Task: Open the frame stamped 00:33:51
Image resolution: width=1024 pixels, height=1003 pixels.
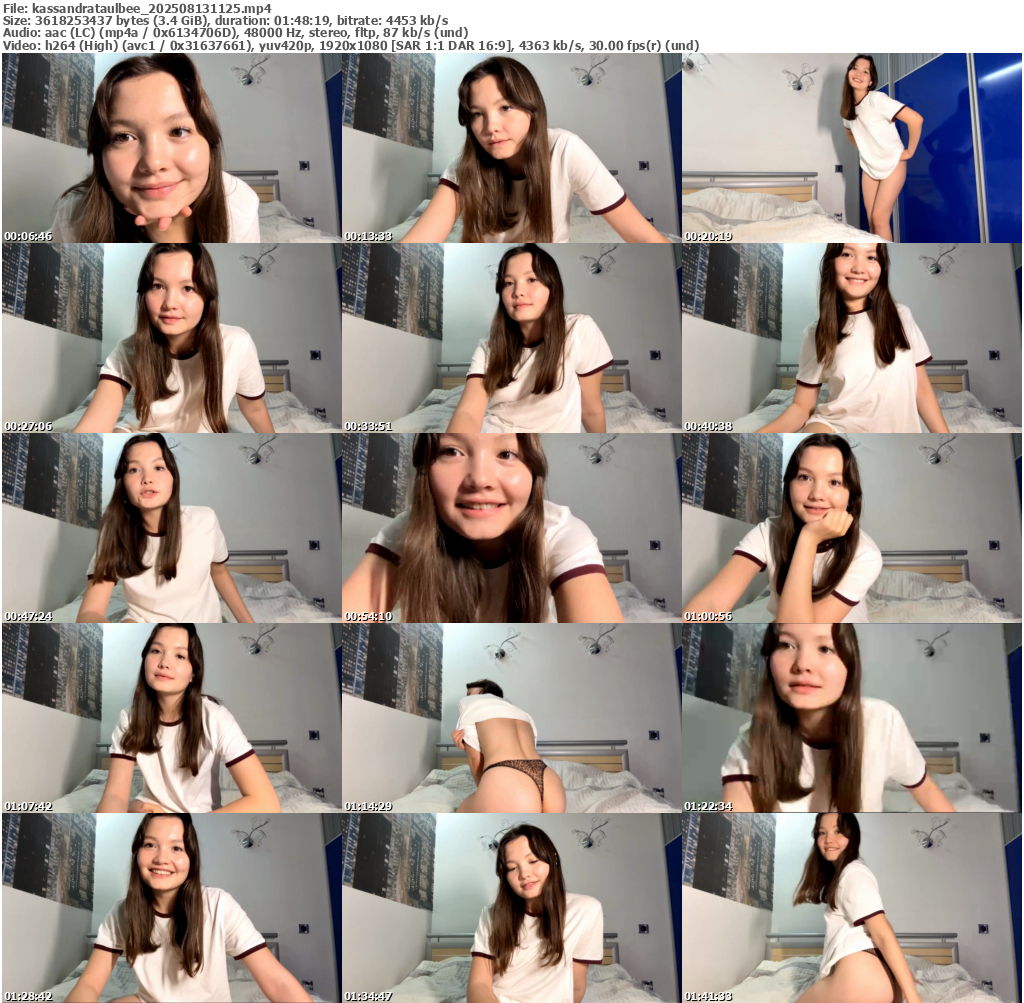Action: pos(511,338)
